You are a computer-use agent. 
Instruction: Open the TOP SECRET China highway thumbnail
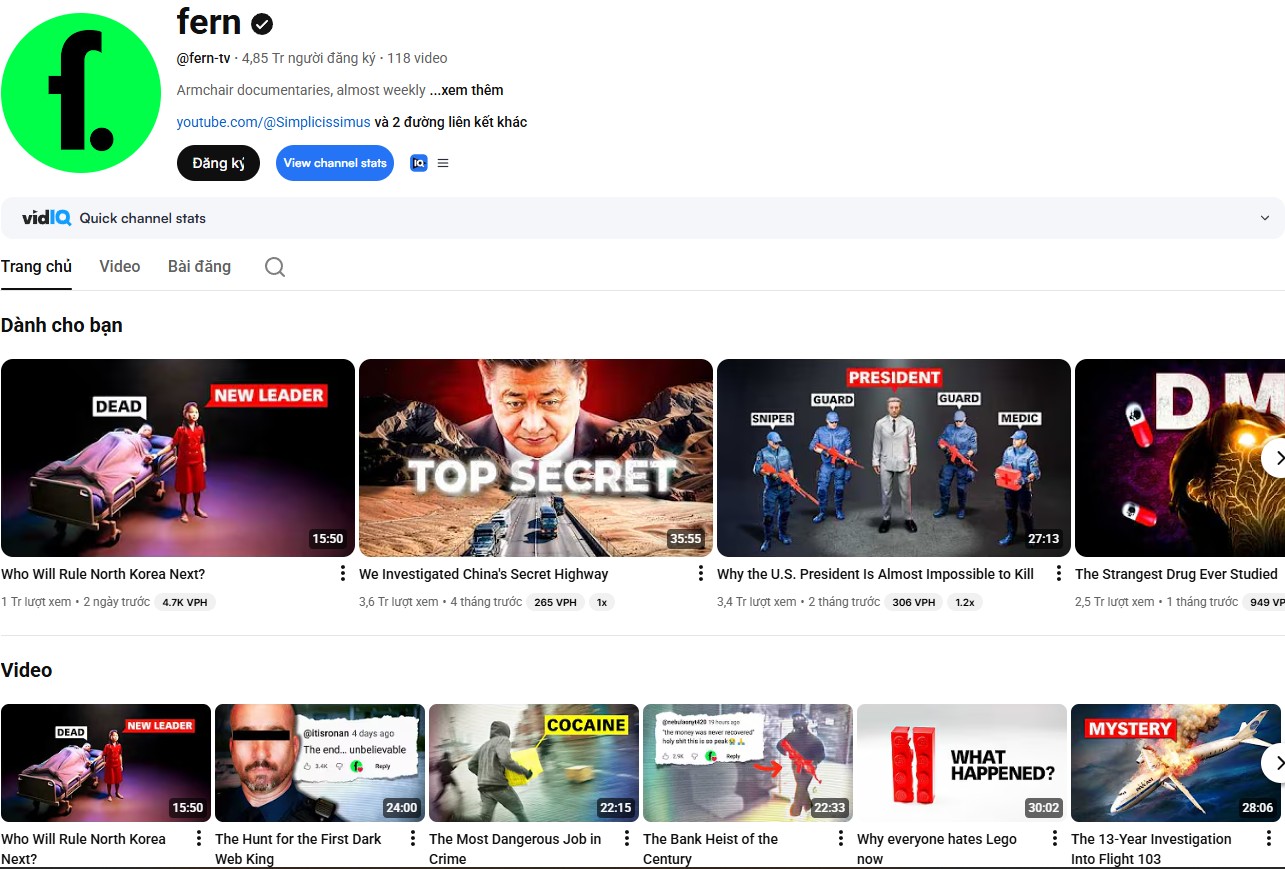click(x=535, y=457)
